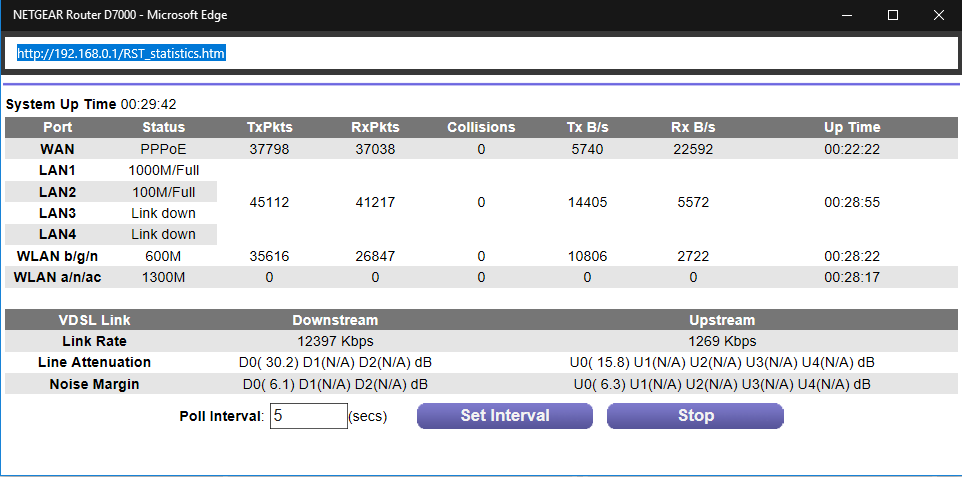Click the Downstream column header
The image size is (962, 477).
(x=335, y=320)
